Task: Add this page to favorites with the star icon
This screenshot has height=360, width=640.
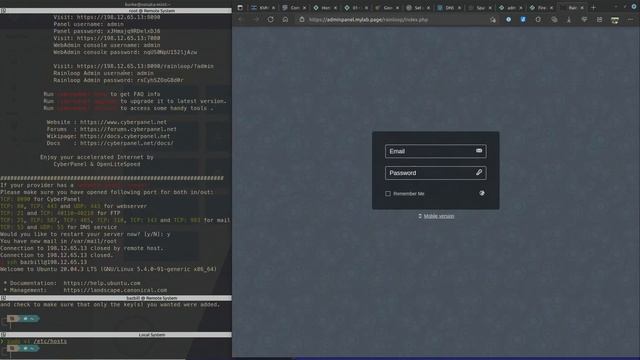Action: [x=493, y=20]
